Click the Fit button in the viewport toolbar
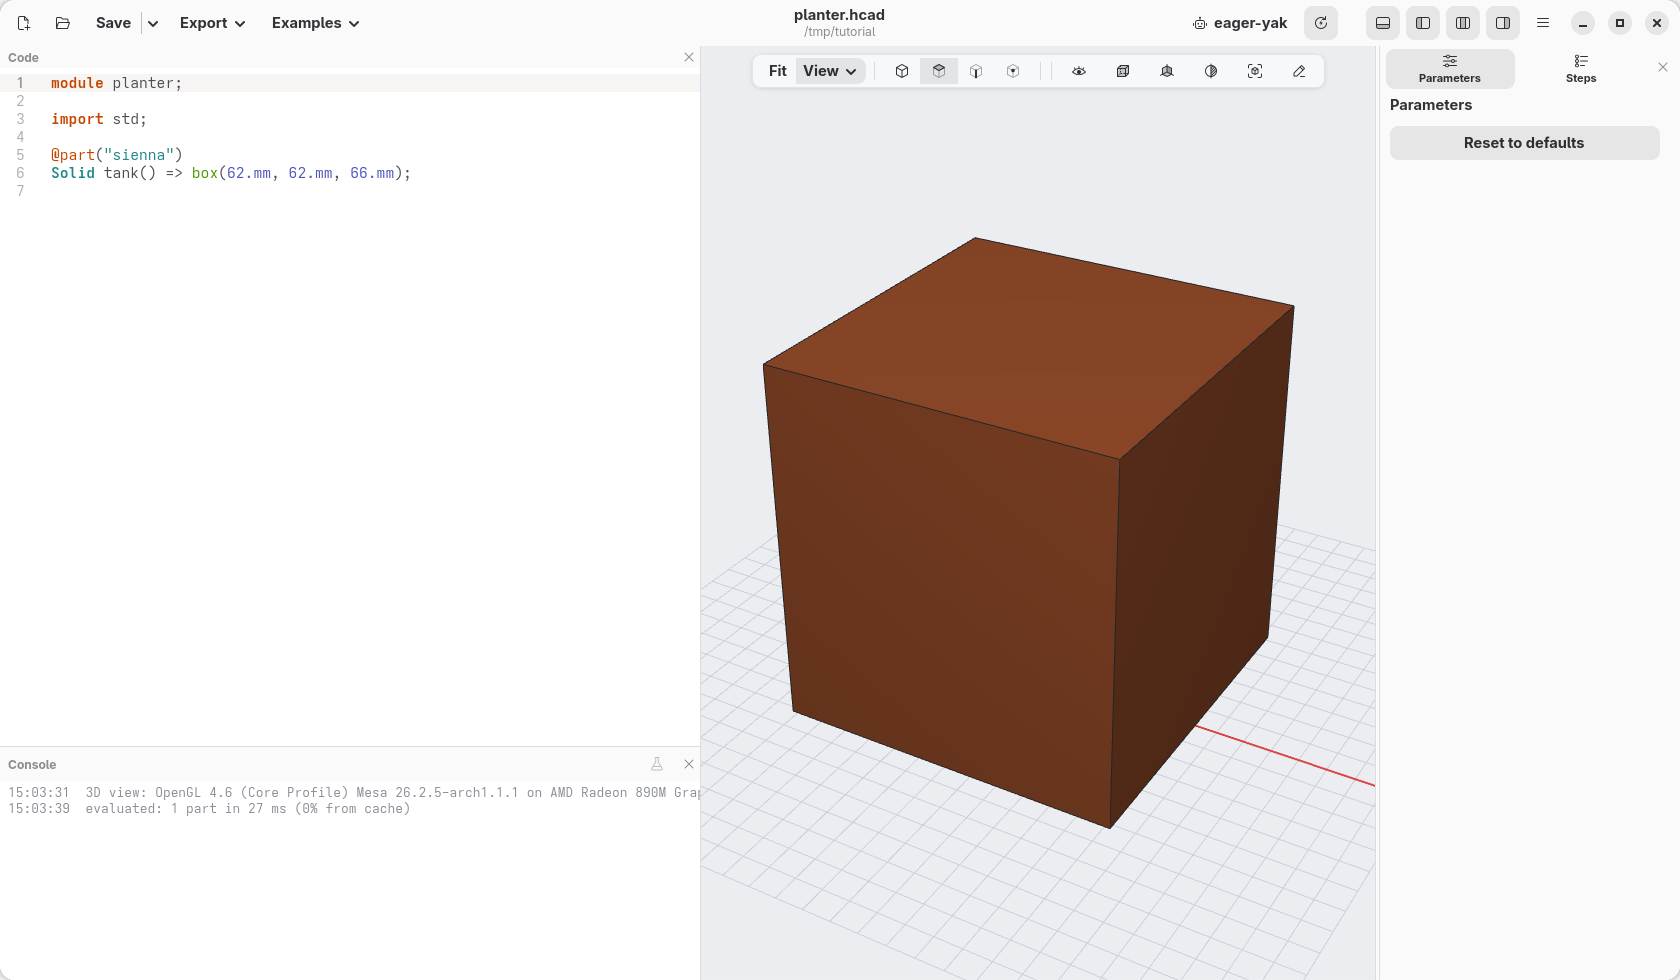 pyautogui.click(x=777, y=71)
